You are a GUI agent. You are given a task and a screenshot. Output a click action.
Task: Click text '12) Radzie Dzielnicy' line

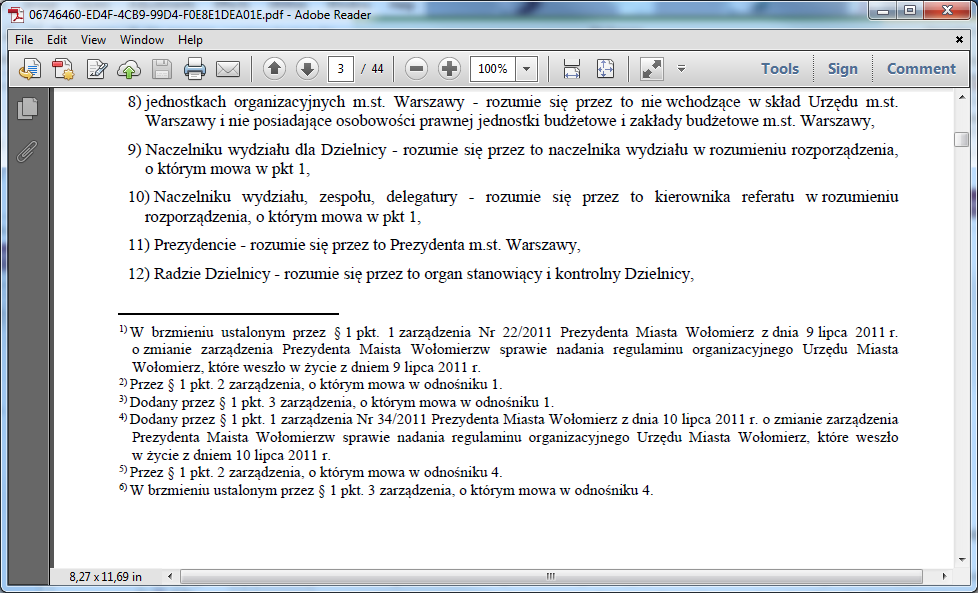(x=411, y=274)
